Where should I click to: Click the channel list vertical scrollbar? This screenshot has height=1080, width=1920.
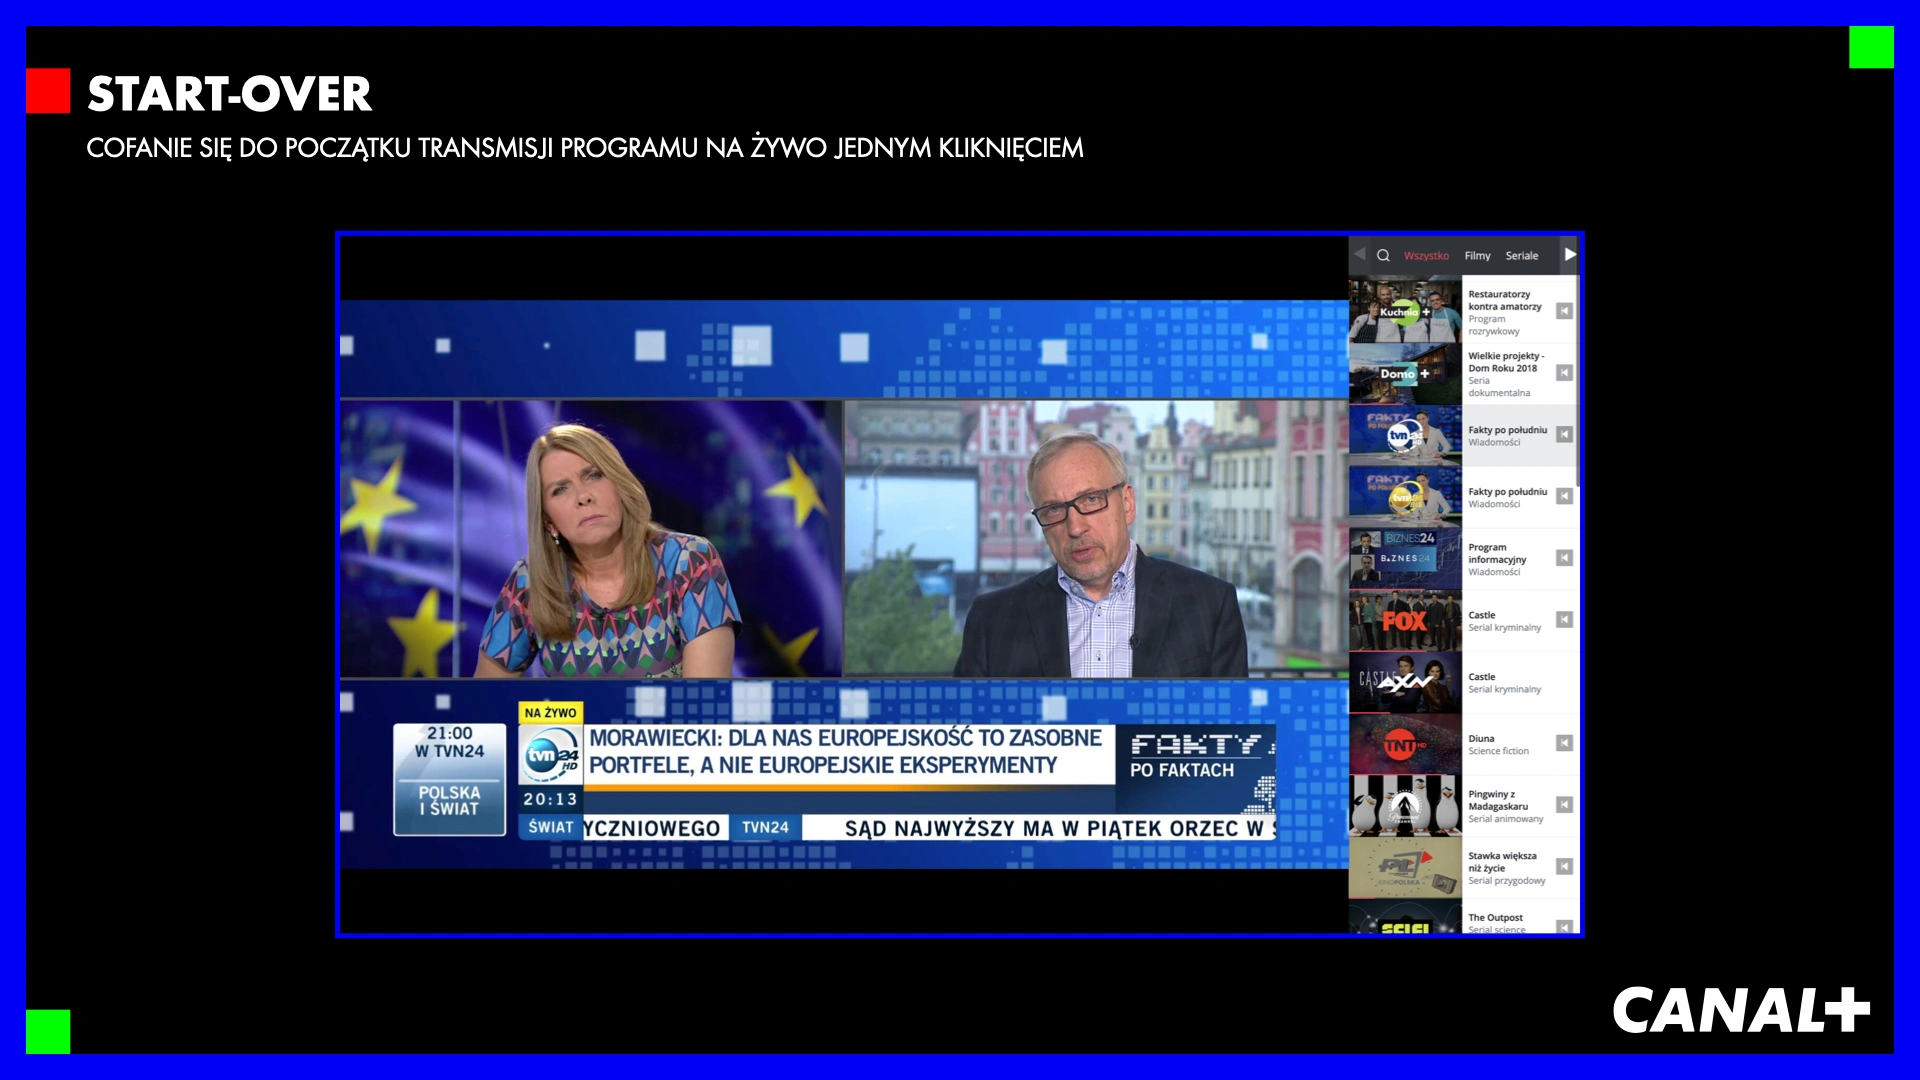click(x=1578, y=382)
